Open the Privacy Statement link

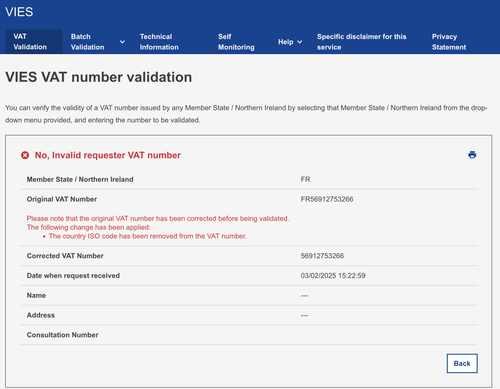coord(449,42)
